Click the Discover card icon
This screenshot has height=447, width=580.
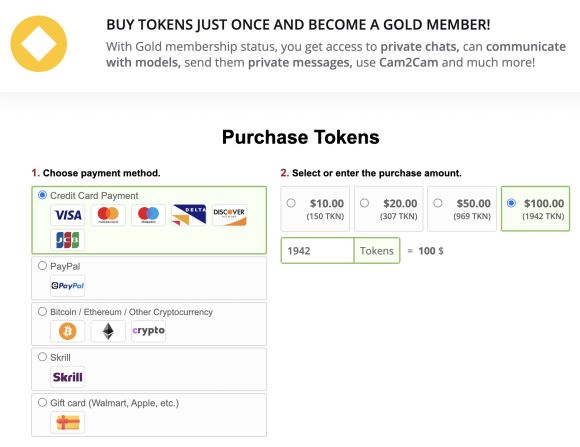pyautogui.click(x=229, y=215)
